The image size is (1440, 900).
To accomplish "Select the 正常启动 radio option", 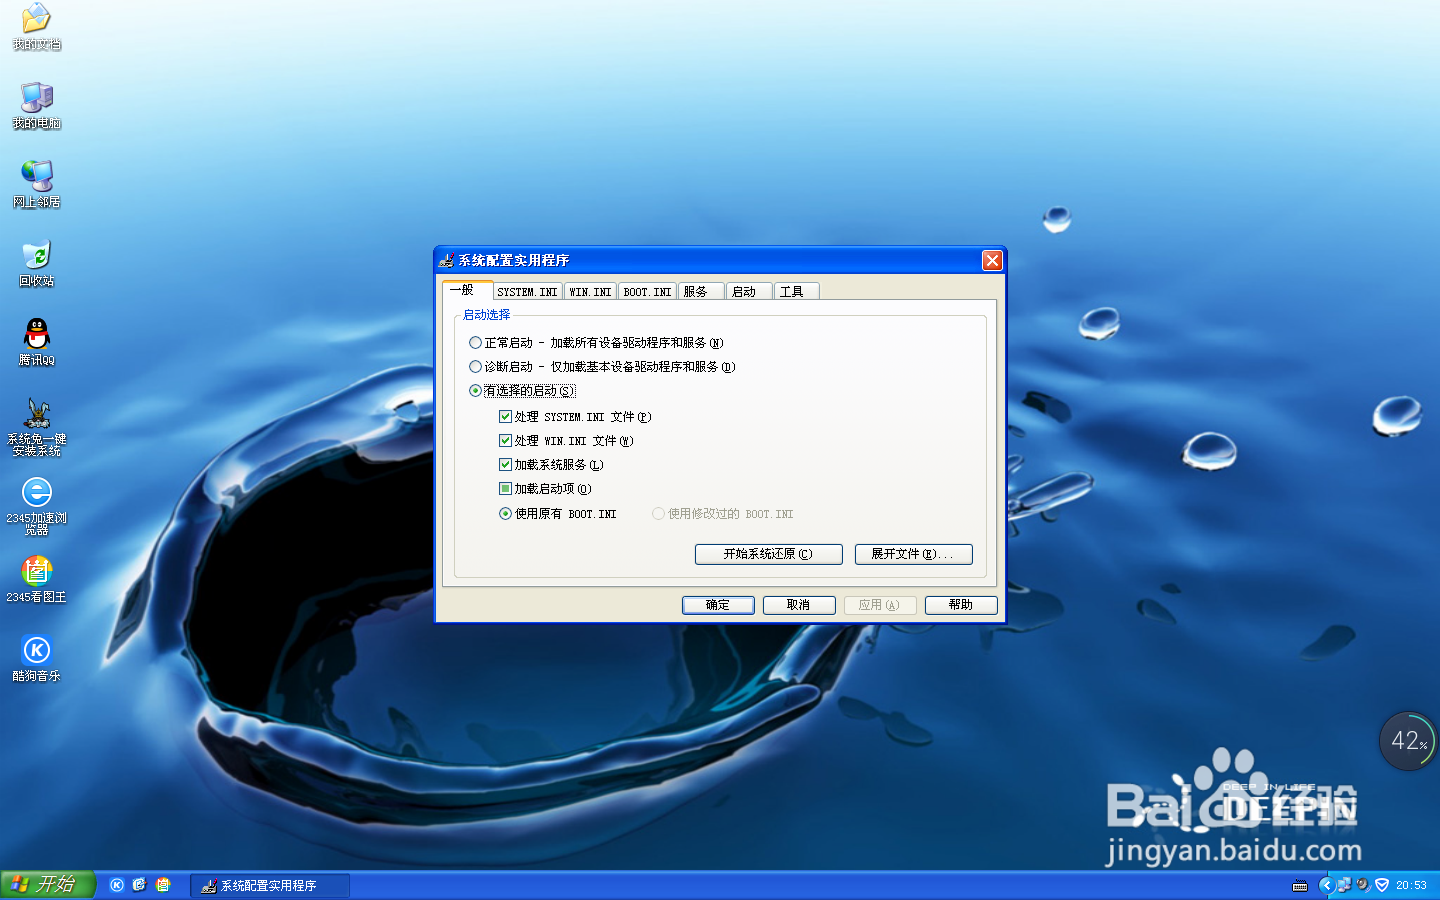I will tap(596, 343).
